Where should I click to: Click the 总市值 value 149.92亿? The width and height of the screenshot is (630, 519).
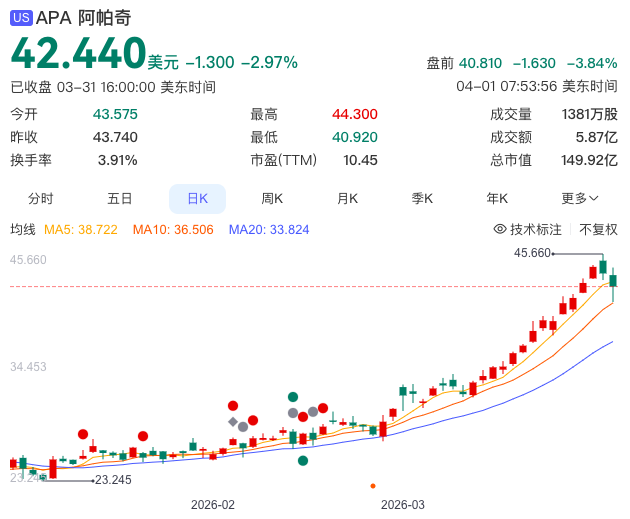coord(589,160)
